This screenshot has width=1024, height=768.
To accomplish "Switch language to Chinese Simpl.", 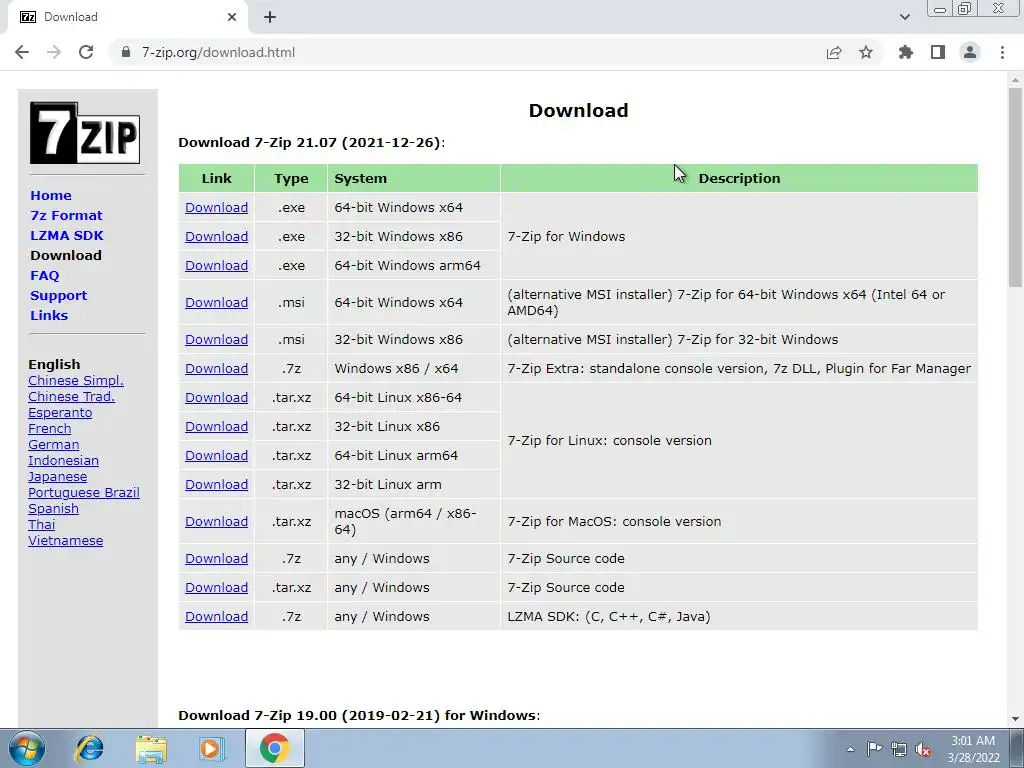I will [76, 381].
